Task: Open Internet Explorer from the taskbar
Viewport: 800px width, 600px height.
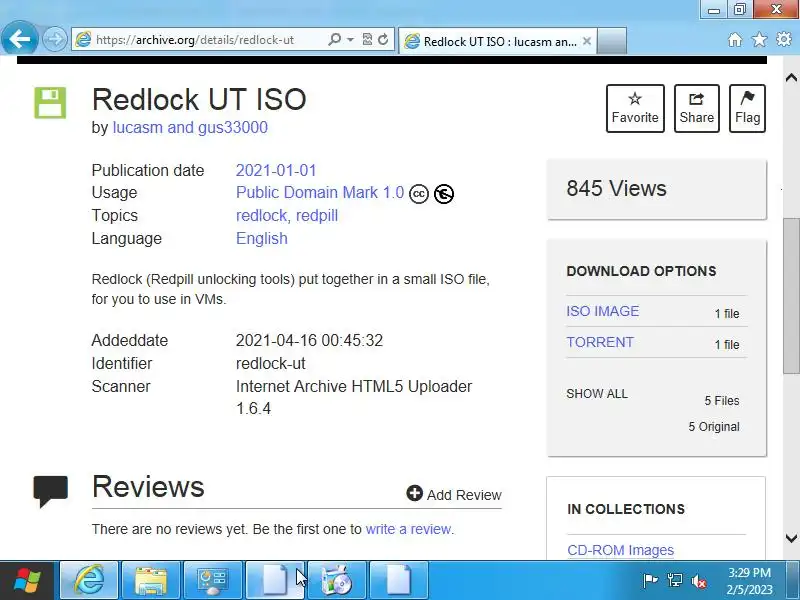Action: click(x=89, y=581)
